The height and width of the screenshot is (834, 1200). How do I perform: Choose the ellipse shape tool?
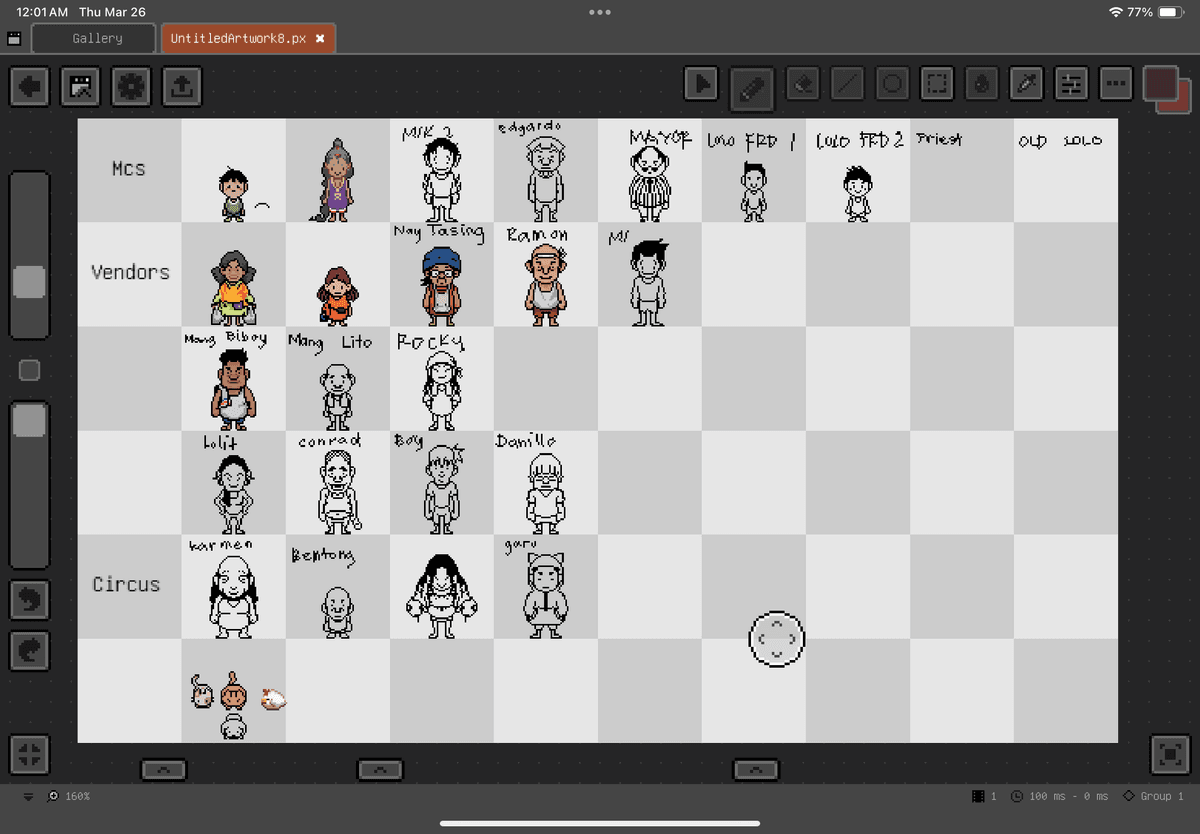[893, 86]
